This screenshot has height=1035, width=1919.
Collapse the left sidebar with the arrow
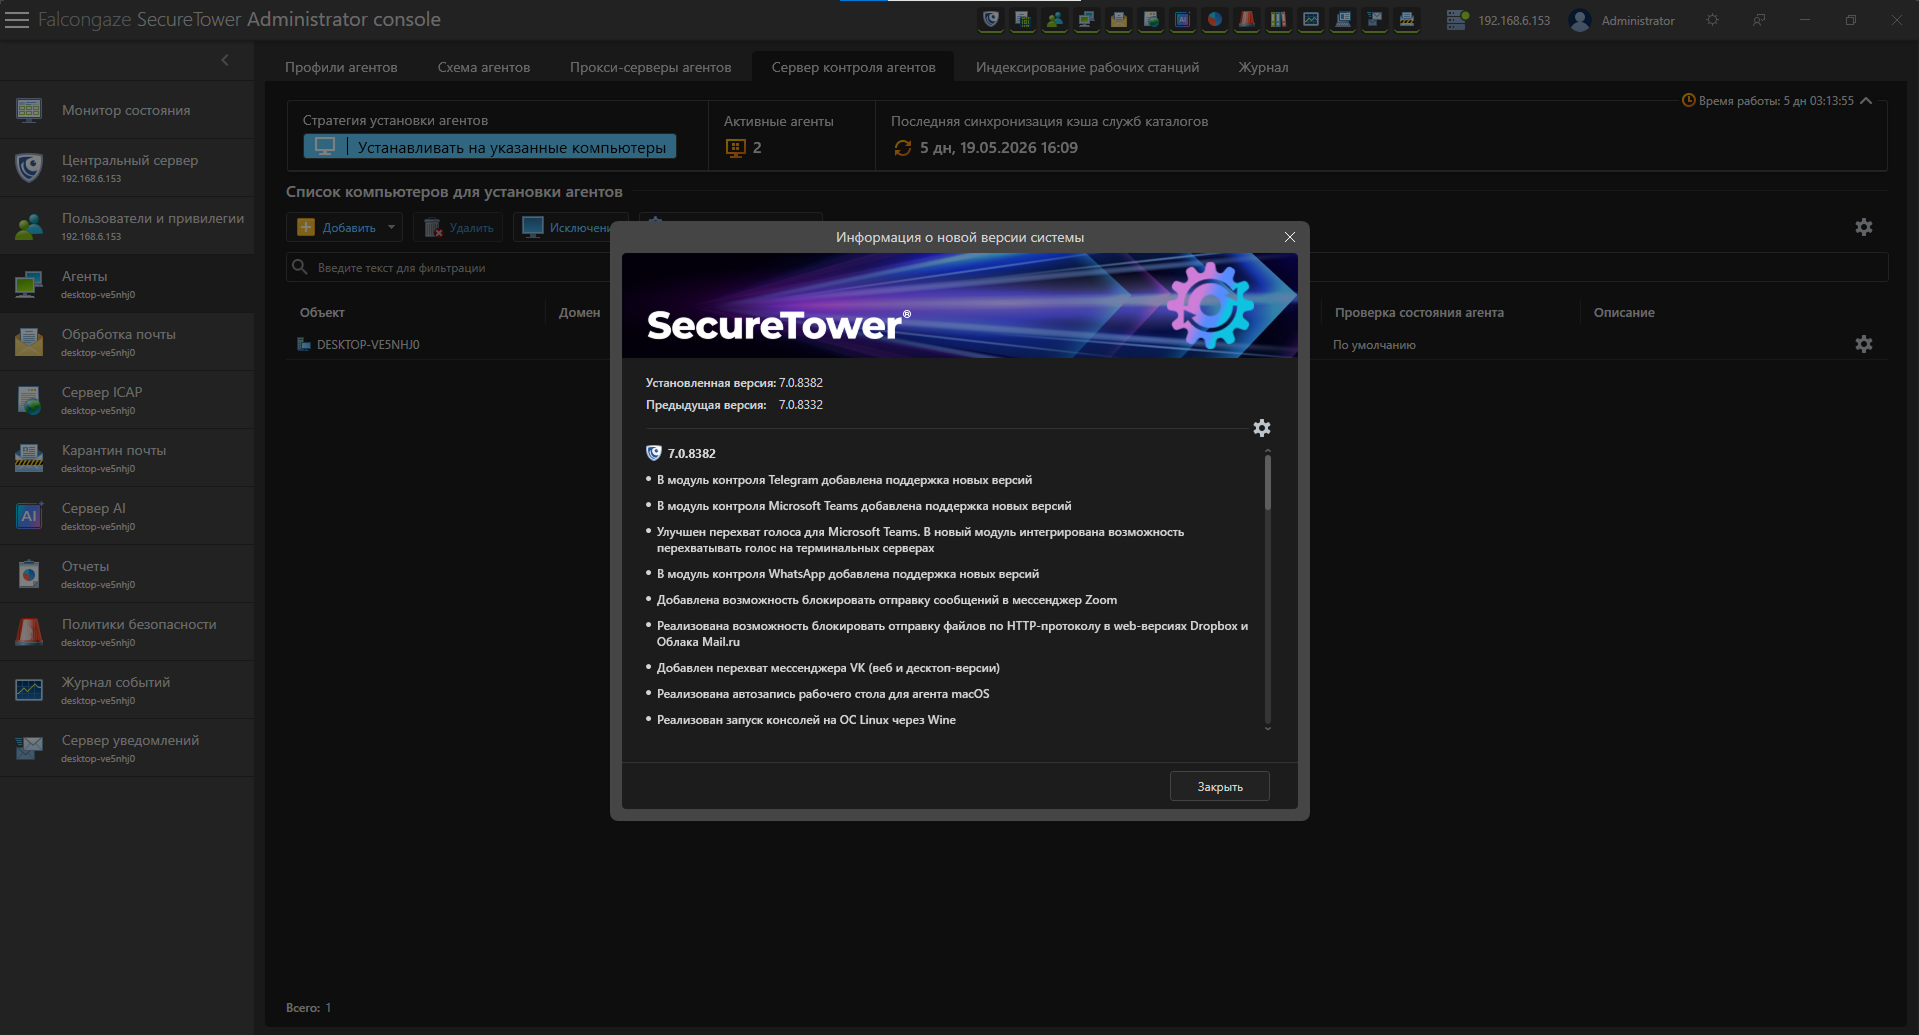point(225,60)
